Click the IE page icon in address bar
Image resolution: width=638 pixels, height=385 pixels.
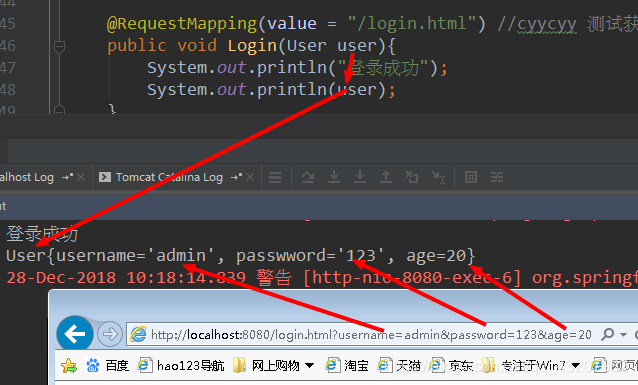[138, 334]
